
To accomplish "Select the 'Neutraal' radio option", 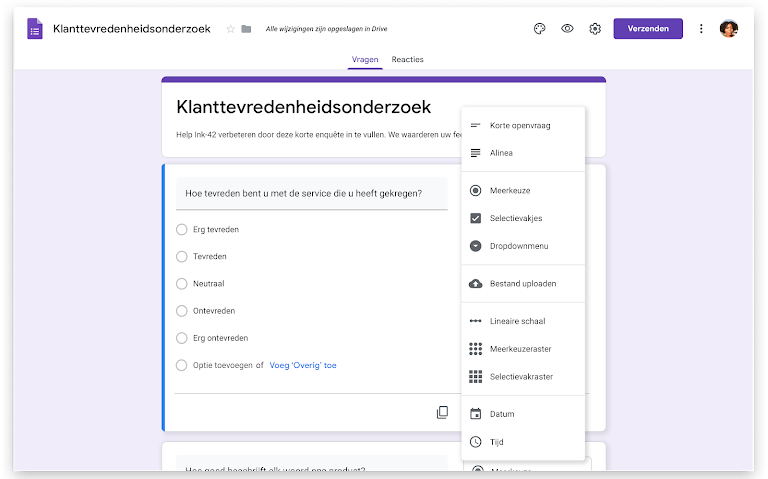I will tap(182, 284).
